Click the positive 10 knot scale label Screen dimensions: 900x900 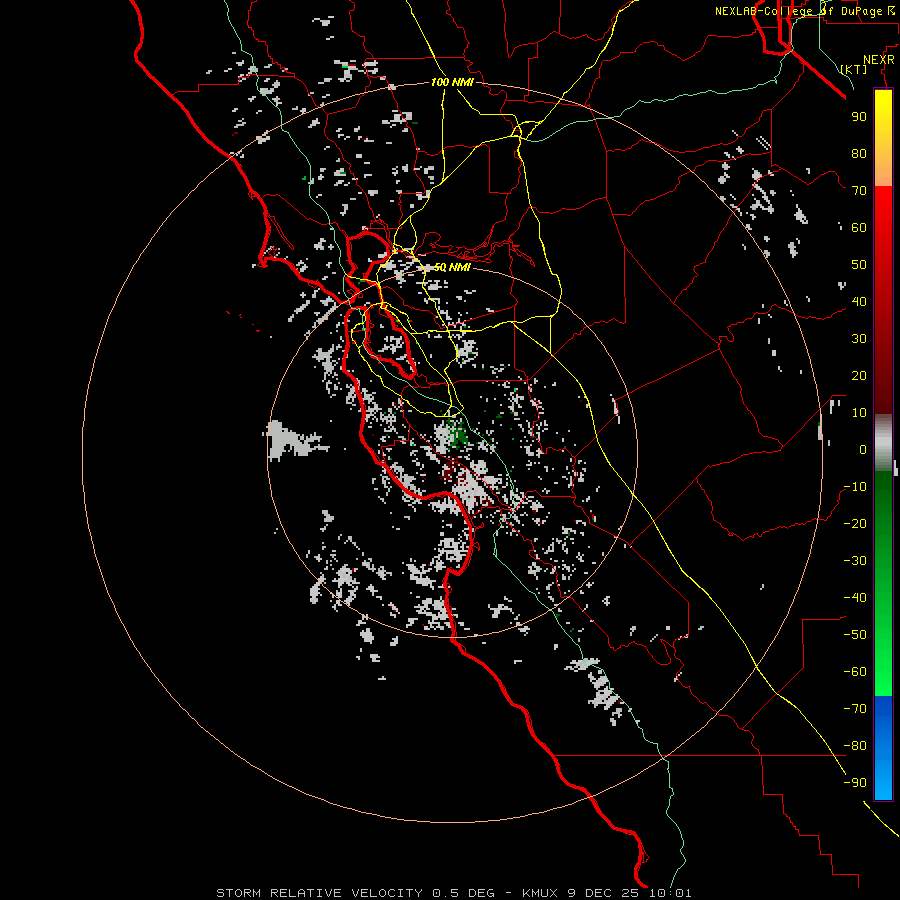point(859,413)
